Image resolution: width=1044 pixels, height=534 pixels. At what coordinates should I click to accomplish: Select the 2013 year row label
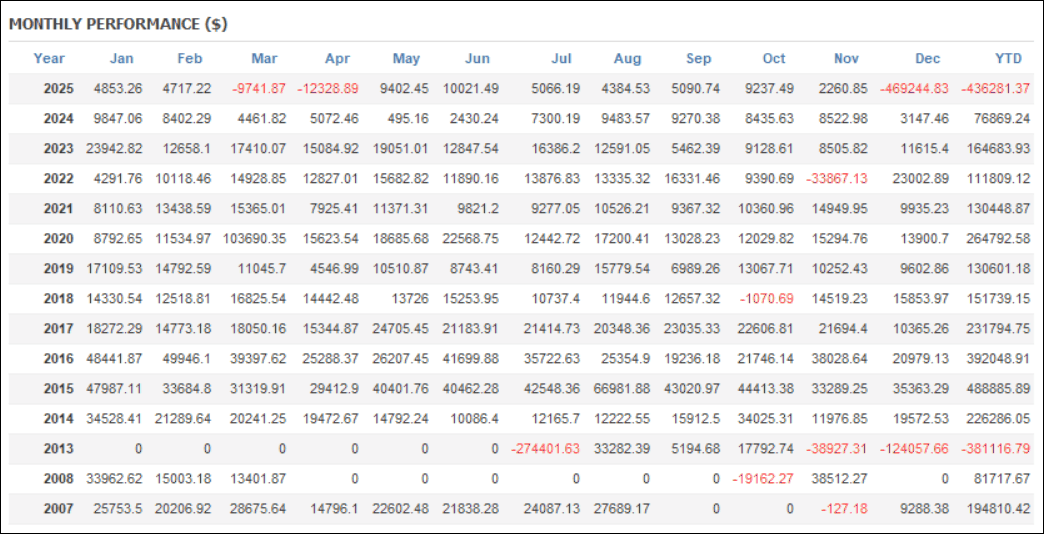coord(59,448)
